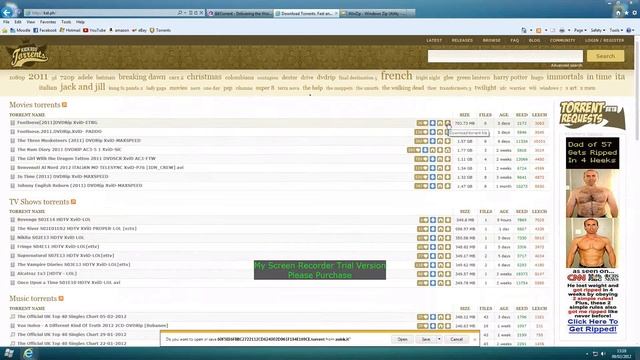Click the Windows Start button
The height and width of the screenshot is (360, 640).
[9, 353]
